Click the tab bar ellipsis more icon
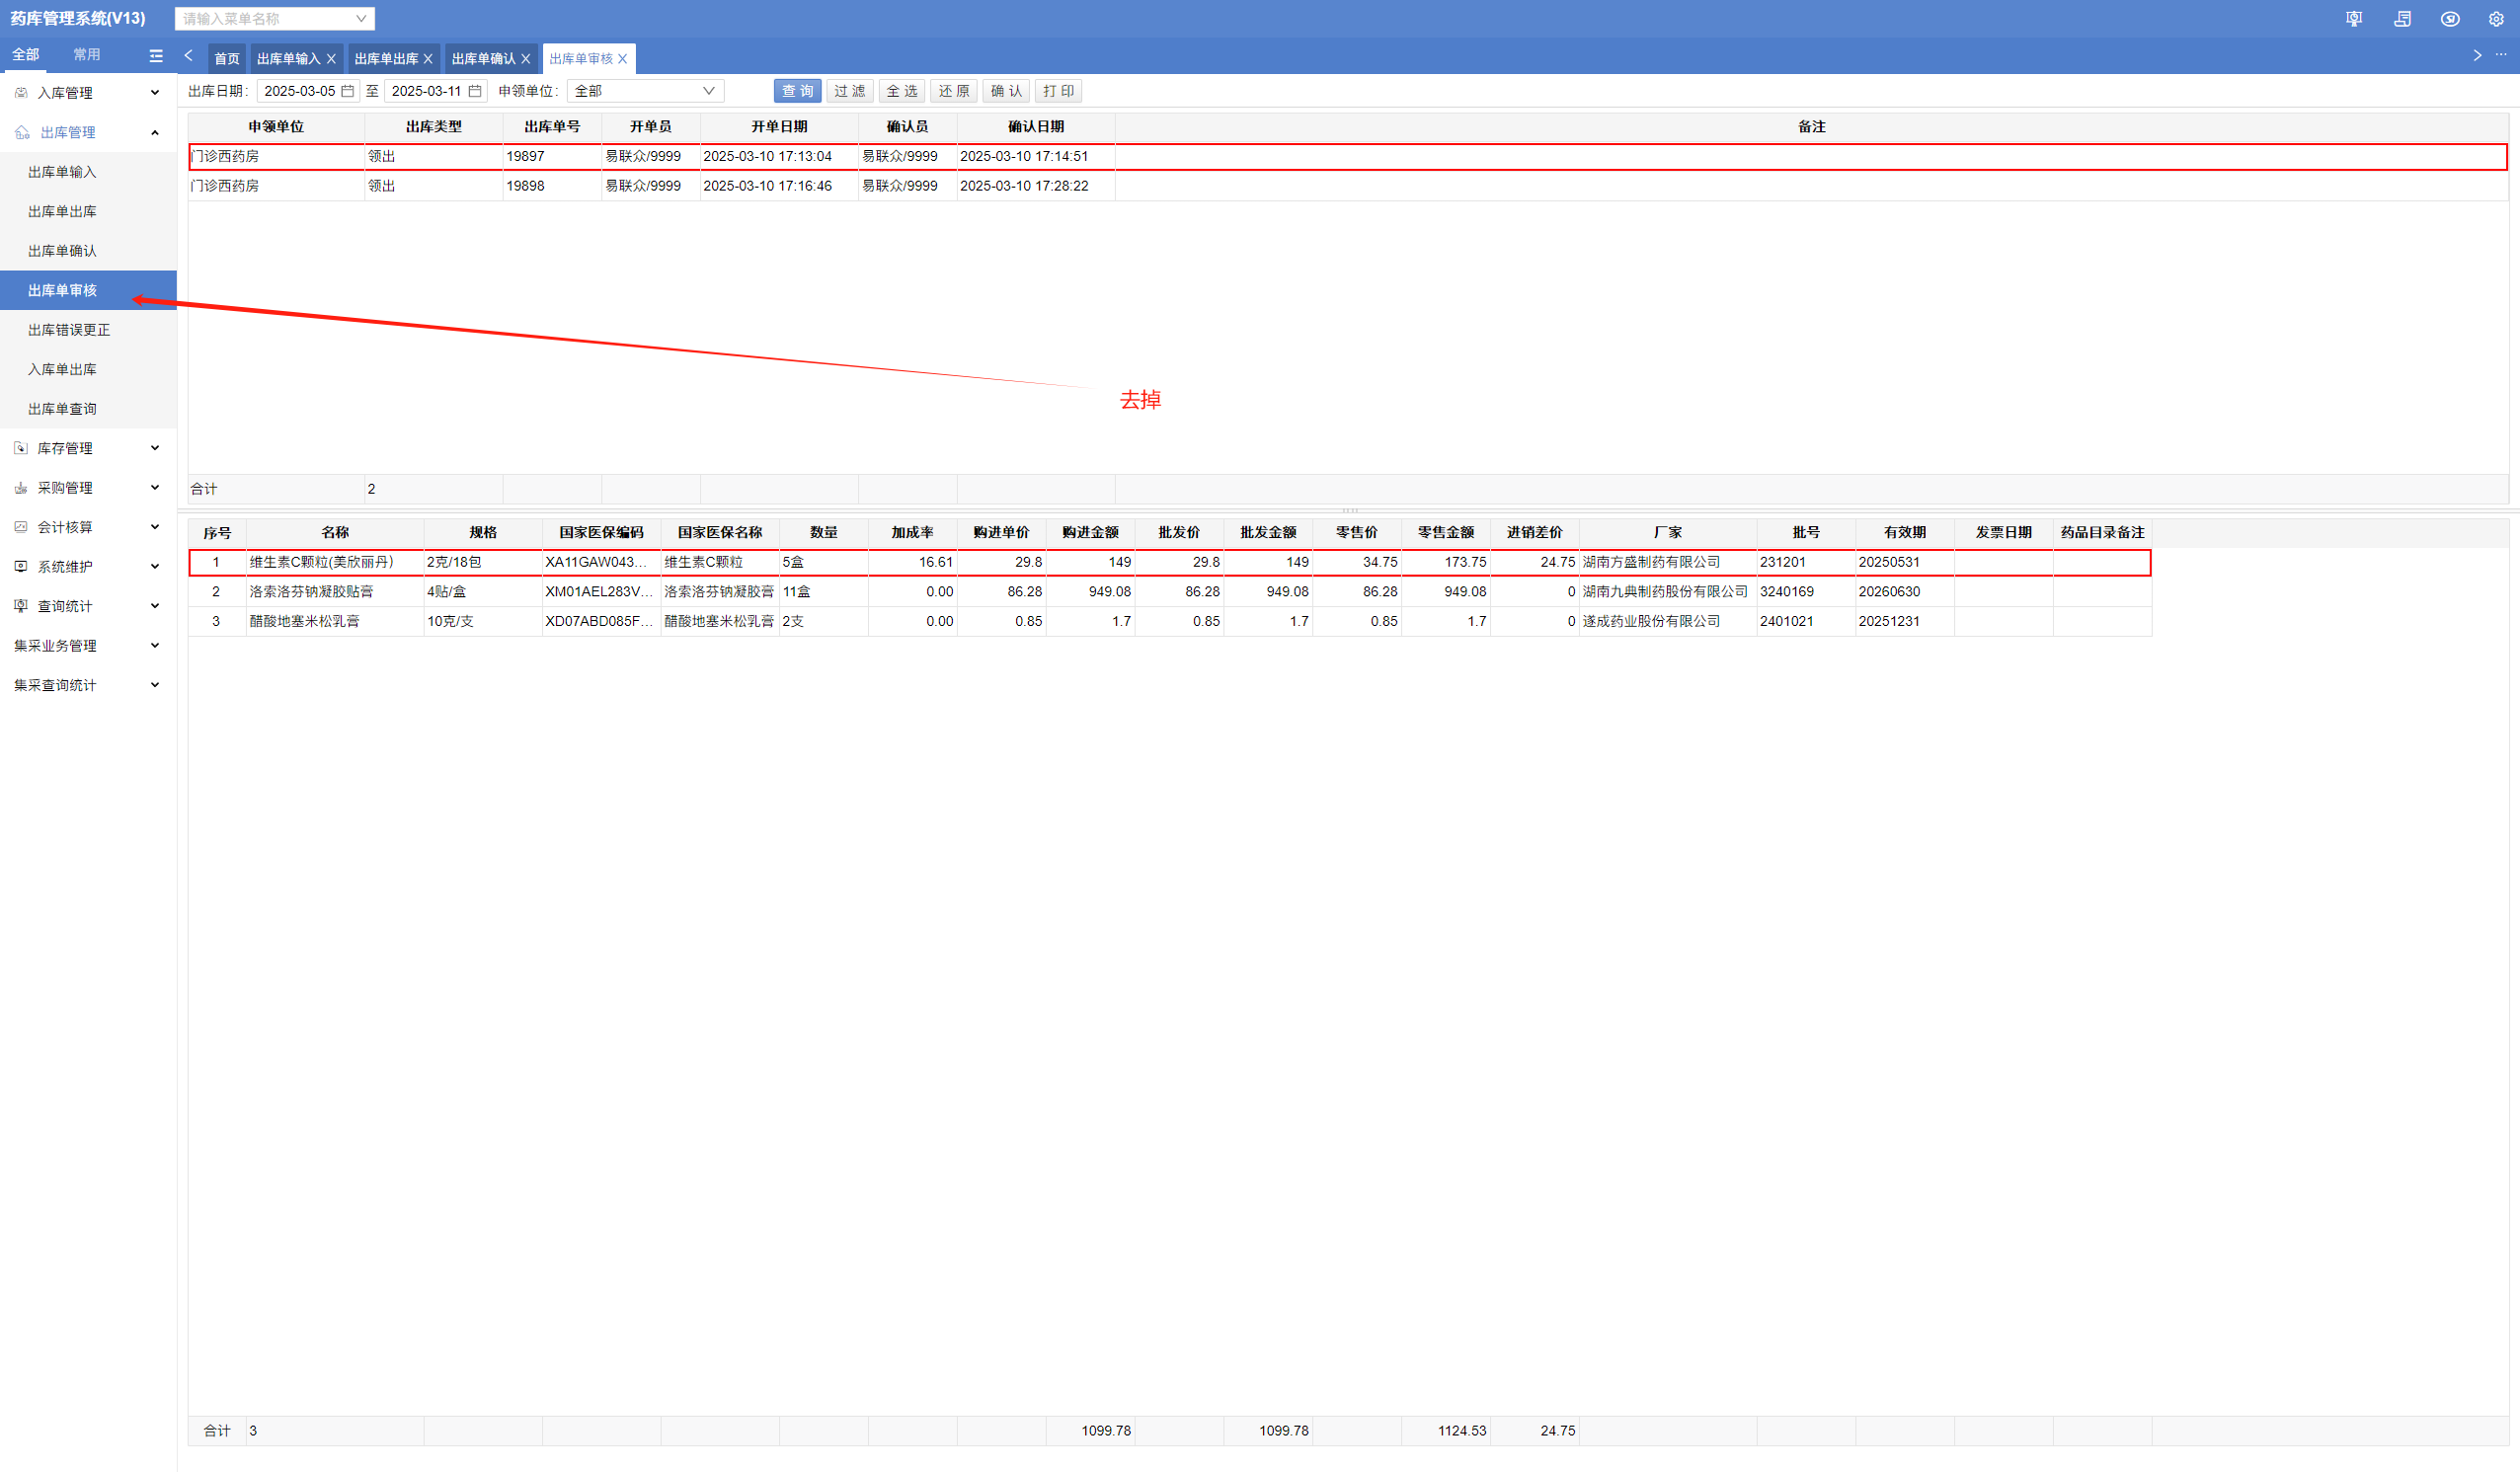 click(x=2501, y=56)
